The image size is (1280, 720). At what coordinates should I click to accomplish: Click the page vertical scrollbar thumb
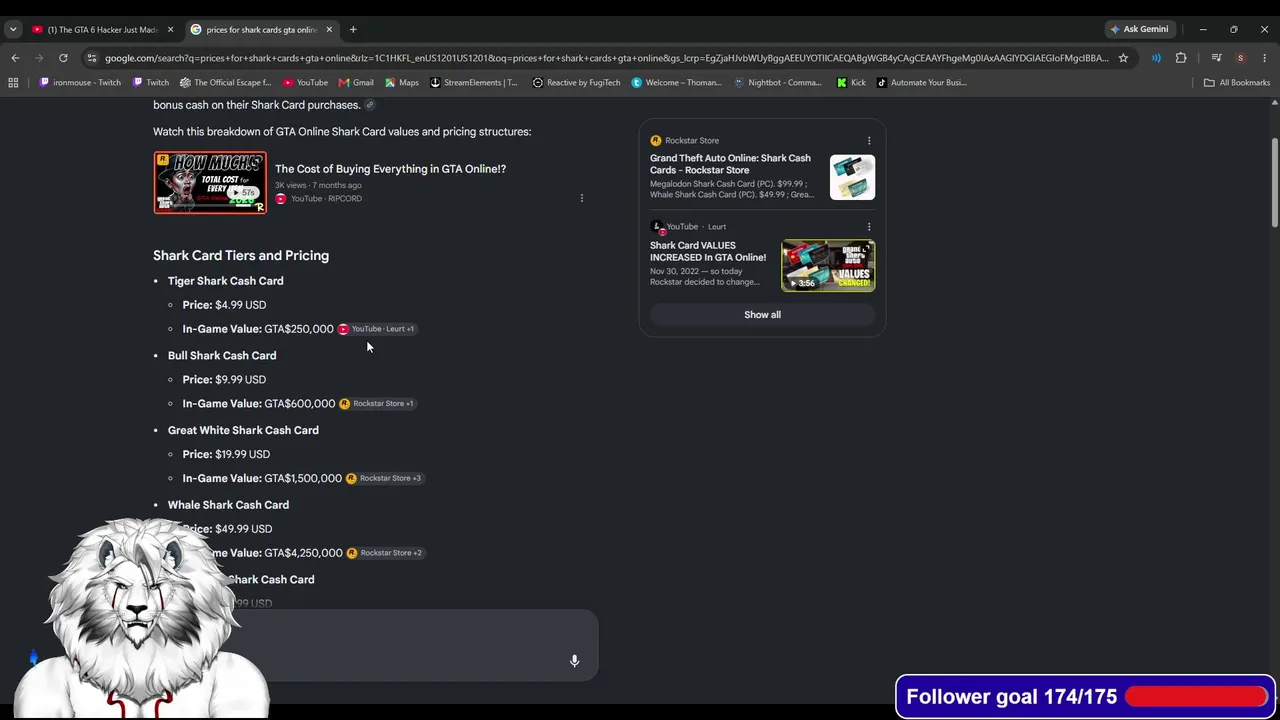(x=1274, y=182)
